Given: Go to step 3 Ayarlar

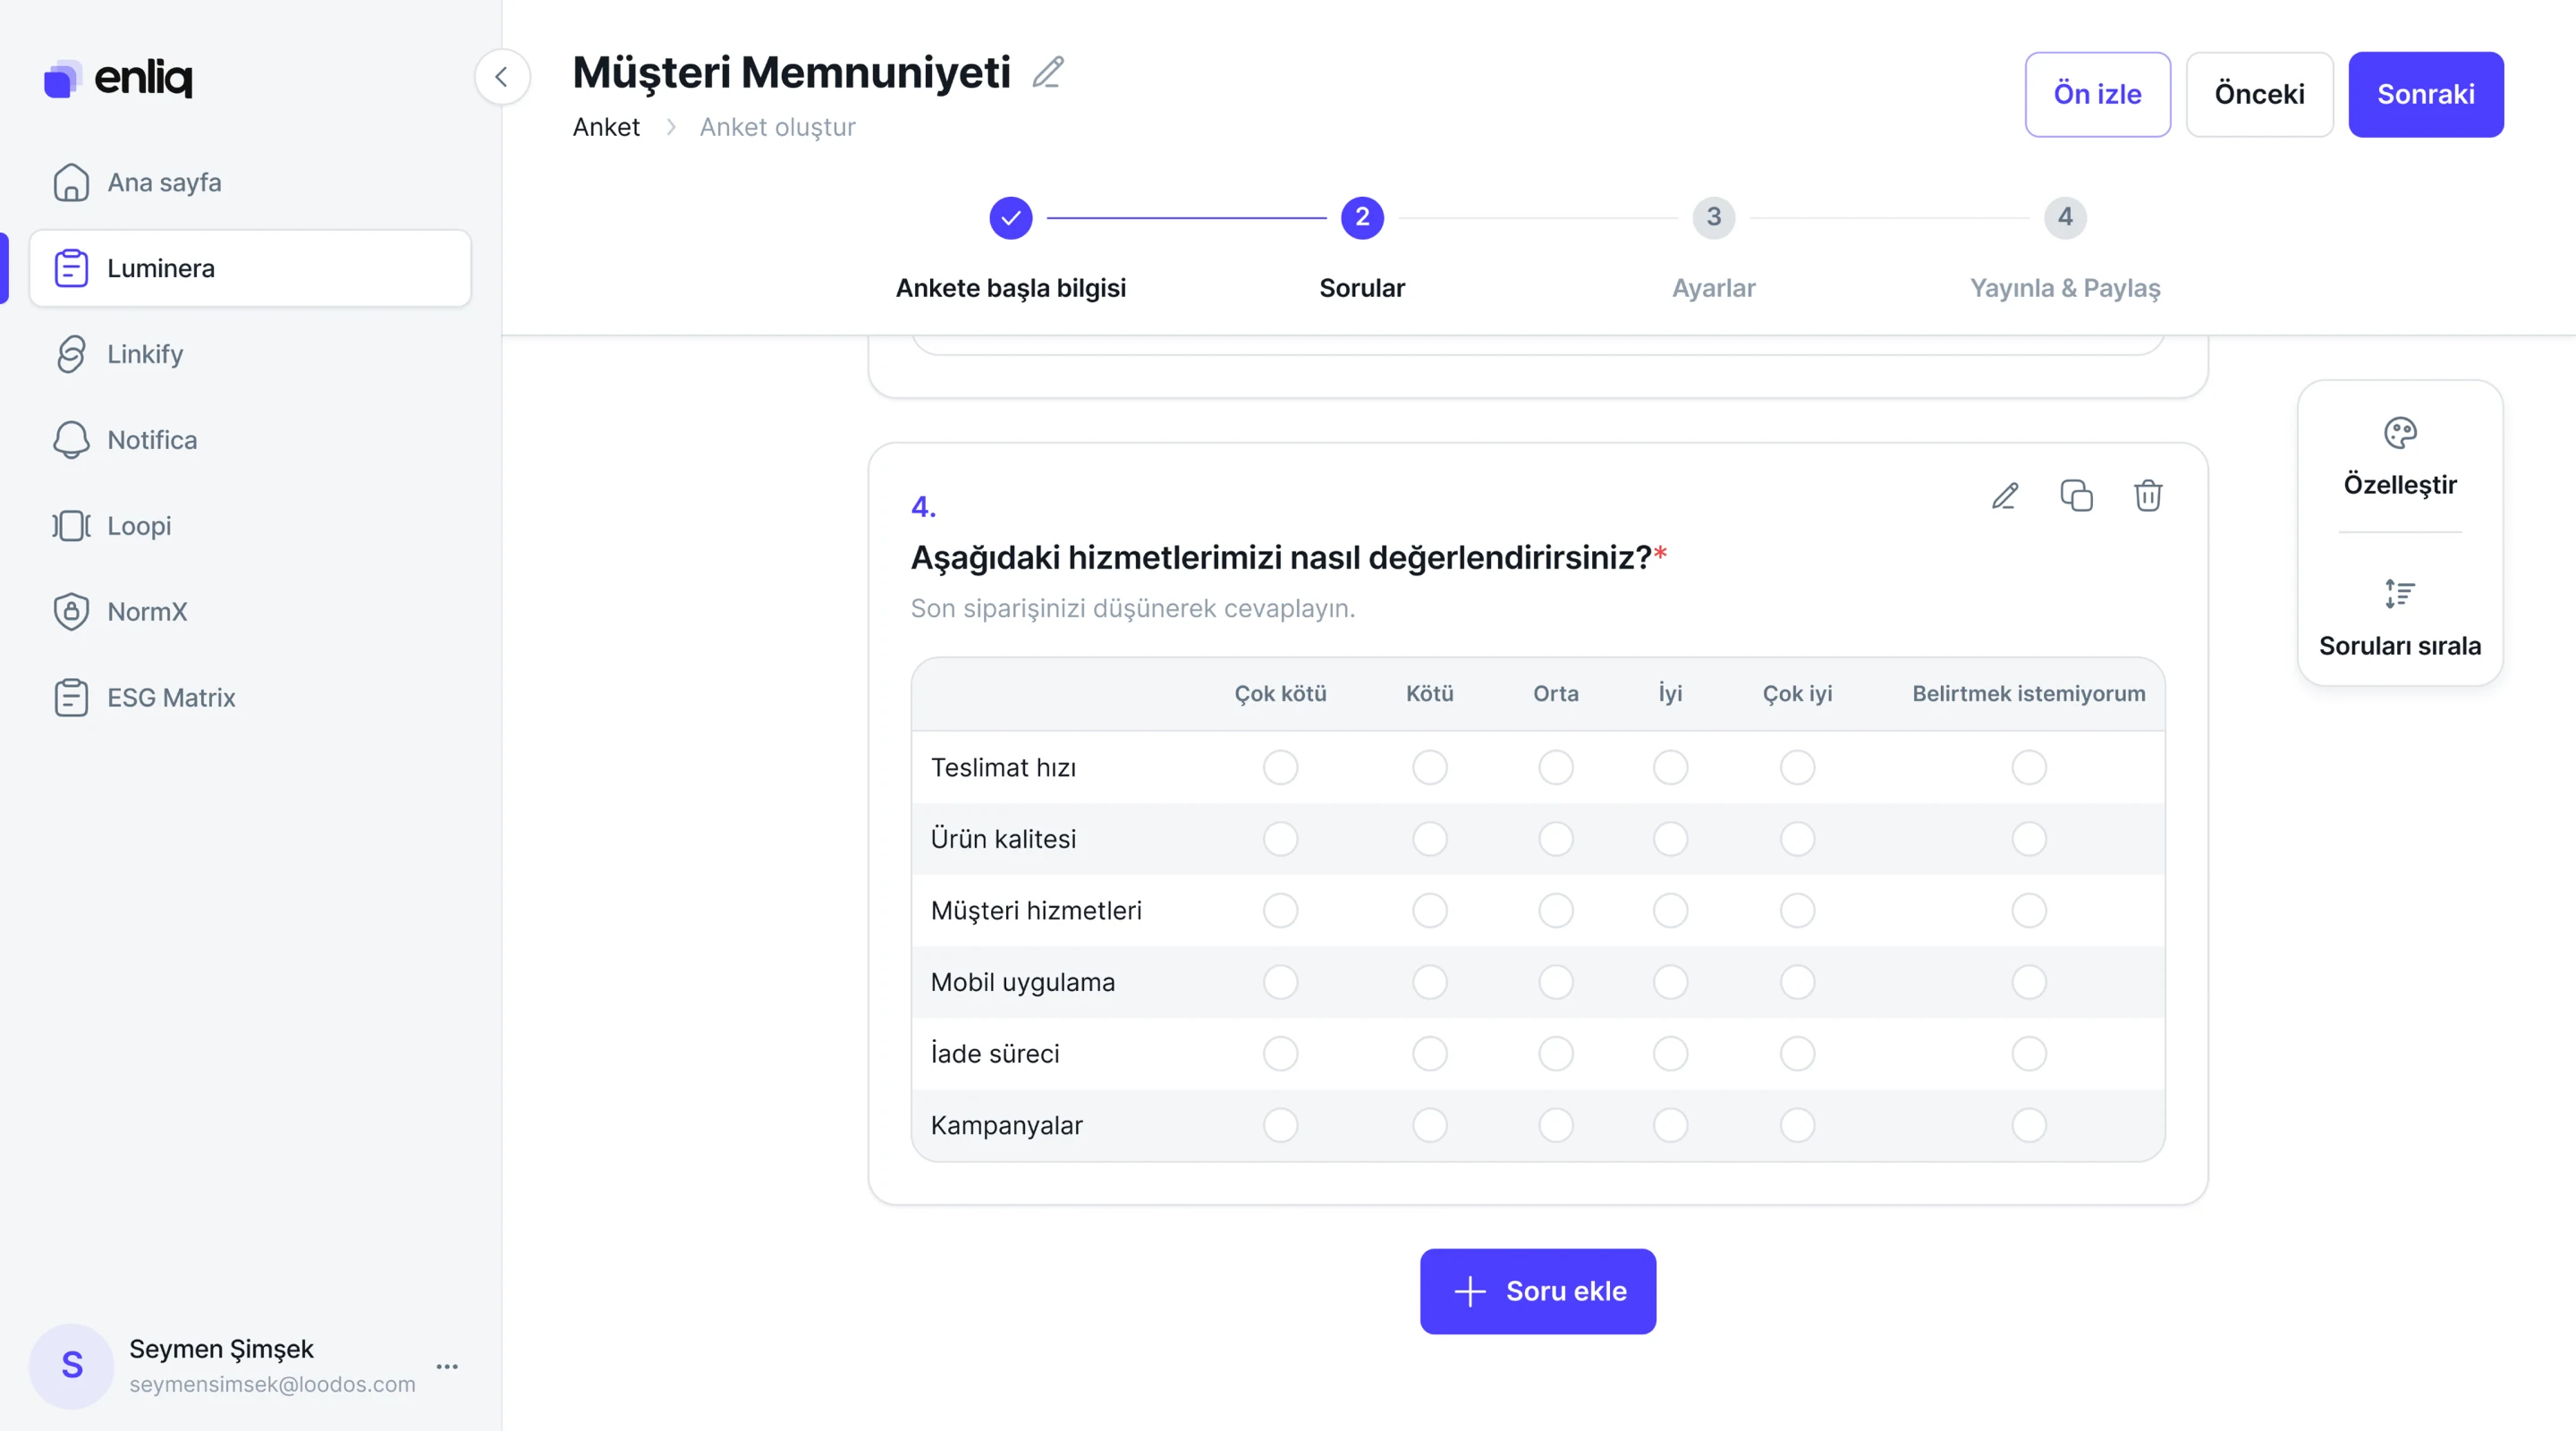Looking at the screenshot, I should click(1713, 217).
